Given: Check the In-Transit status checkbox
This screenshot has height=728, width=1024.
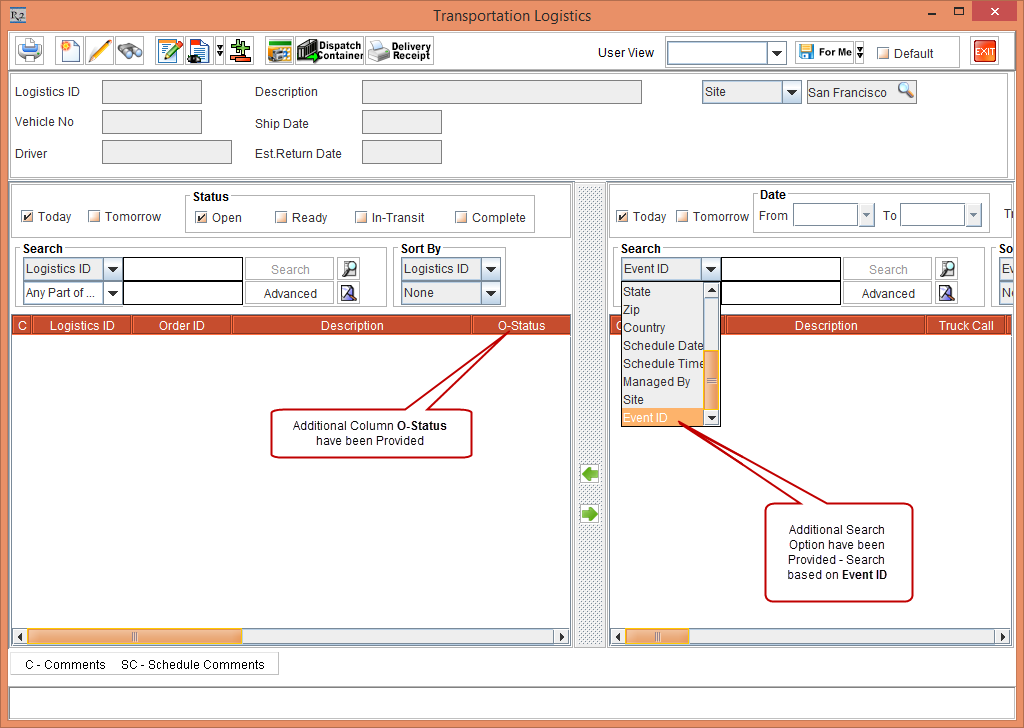Looking at the screenshot, I should point(360,217).
